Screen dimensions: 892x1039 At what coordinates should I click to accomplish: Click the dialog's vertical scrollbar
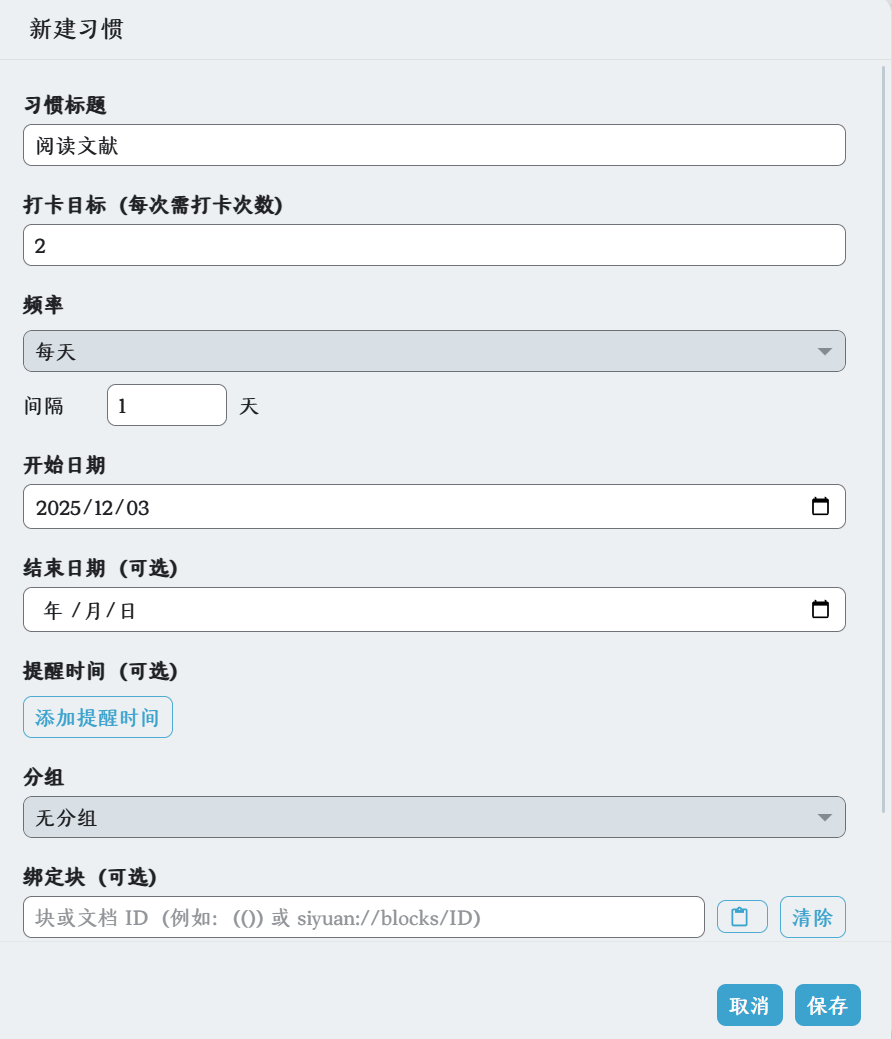pos(884,440)
